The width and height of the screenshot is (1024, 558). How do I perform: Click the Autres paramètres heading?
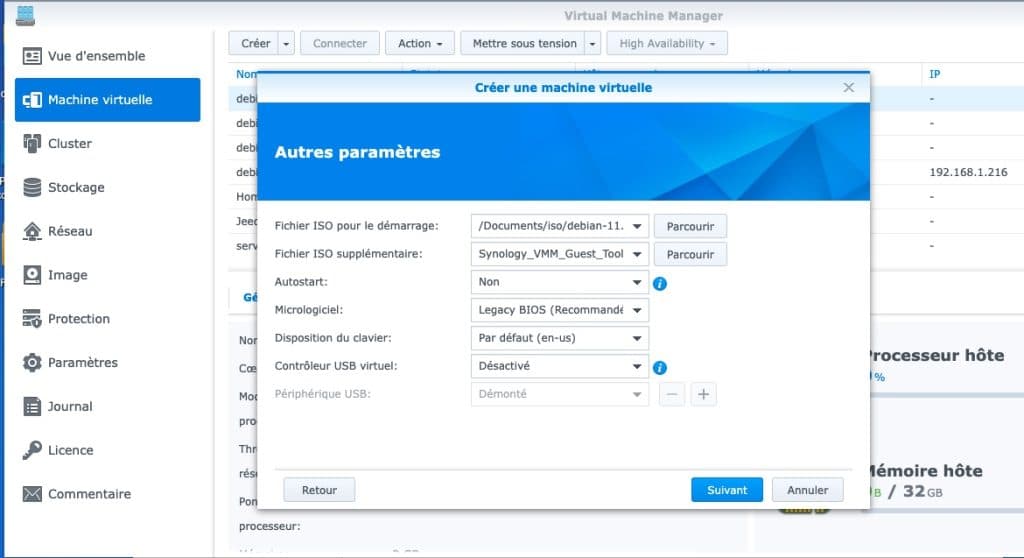tap(357, 152)
